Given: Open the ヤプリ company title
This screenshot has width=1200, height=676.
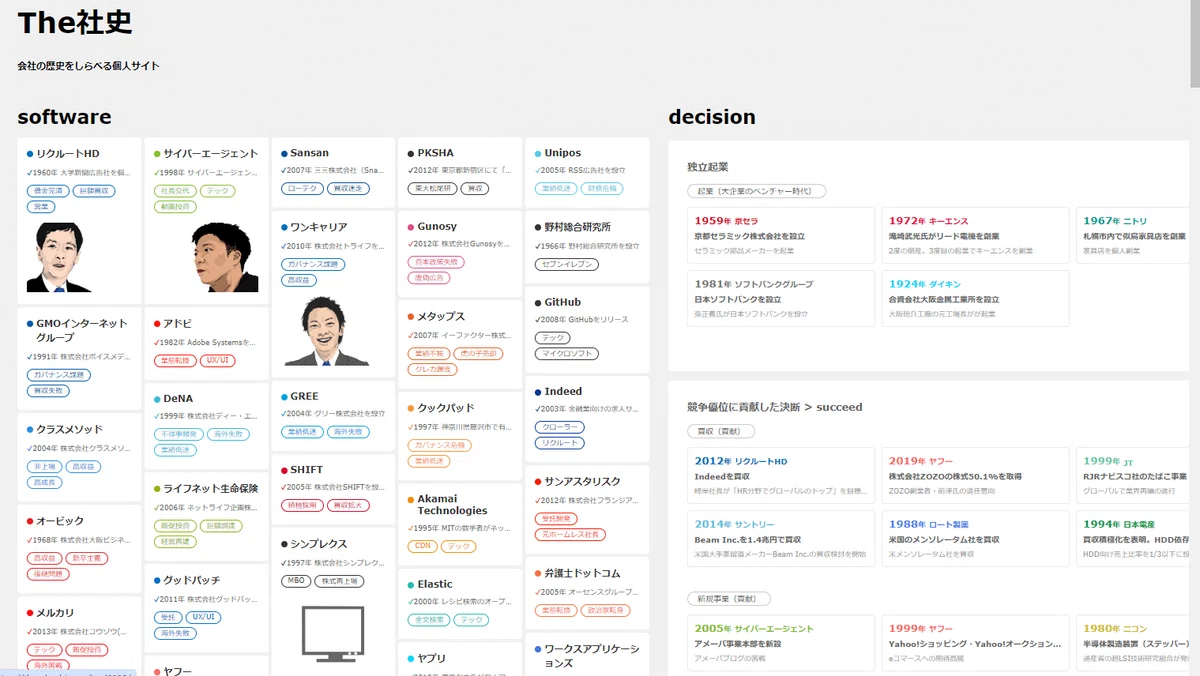Looking at the screenshot, I should pyautogui.click(x=431, y=659).
